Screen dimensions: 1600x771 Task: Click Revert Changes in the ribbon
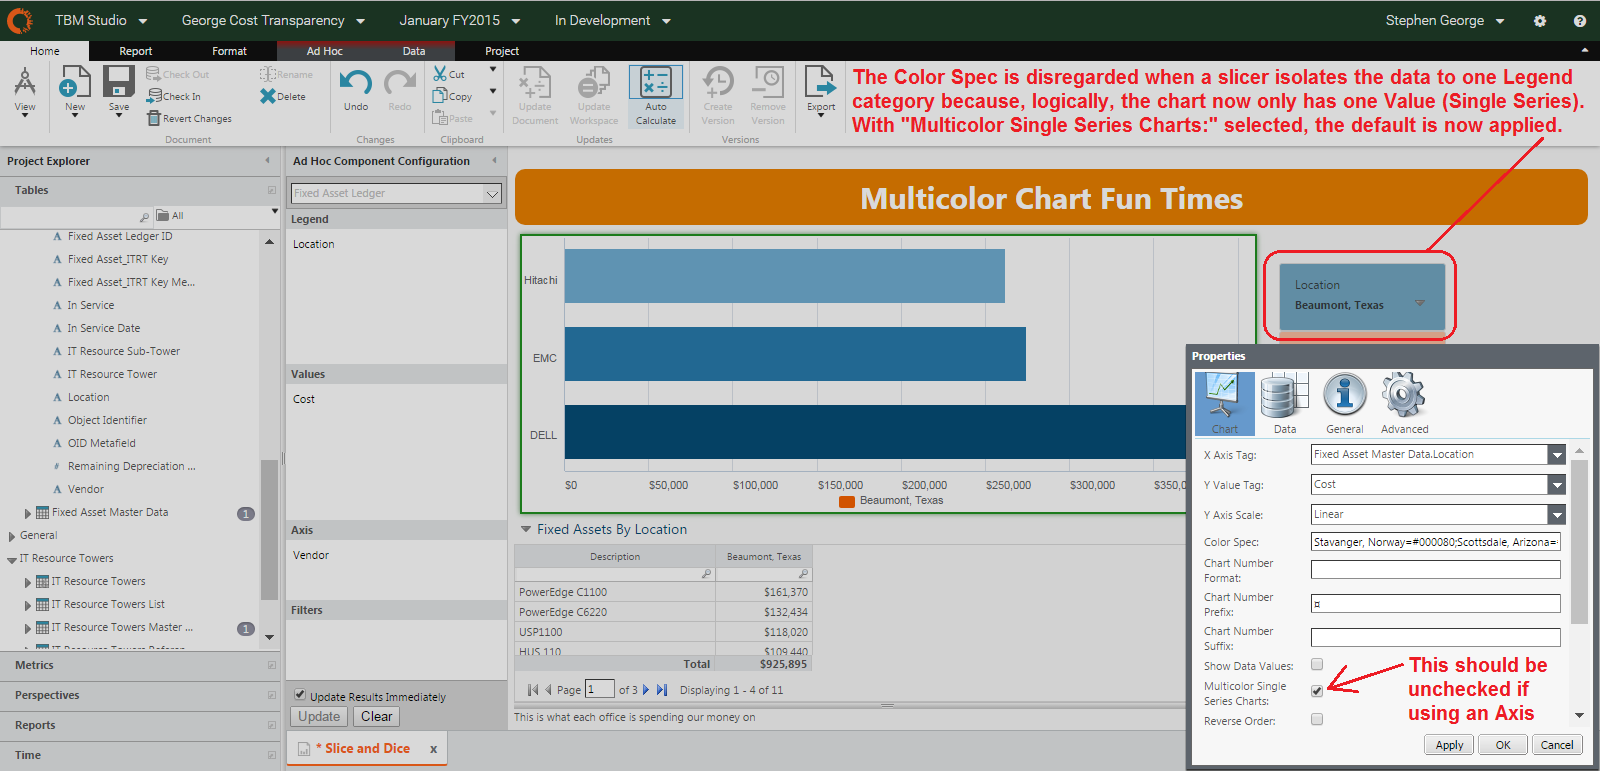click(x=189, y=118)
